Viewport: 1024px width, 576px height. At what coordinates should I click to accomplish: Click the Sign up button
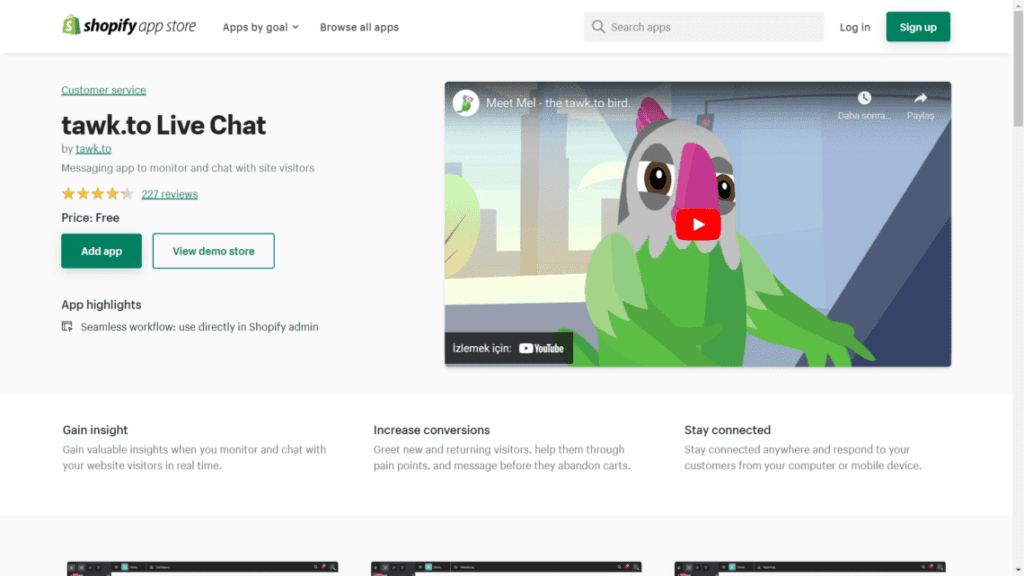click(918, 27)
